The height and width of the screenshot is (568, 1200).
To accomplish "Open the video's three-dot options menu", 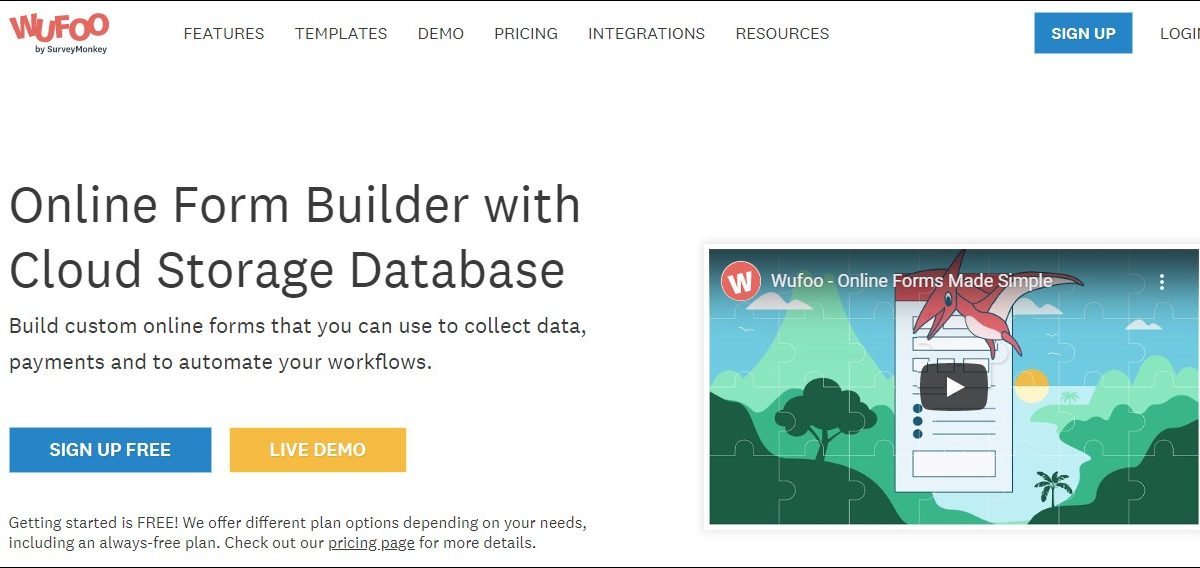I will pyautogui.click(x=1161, y=282).
